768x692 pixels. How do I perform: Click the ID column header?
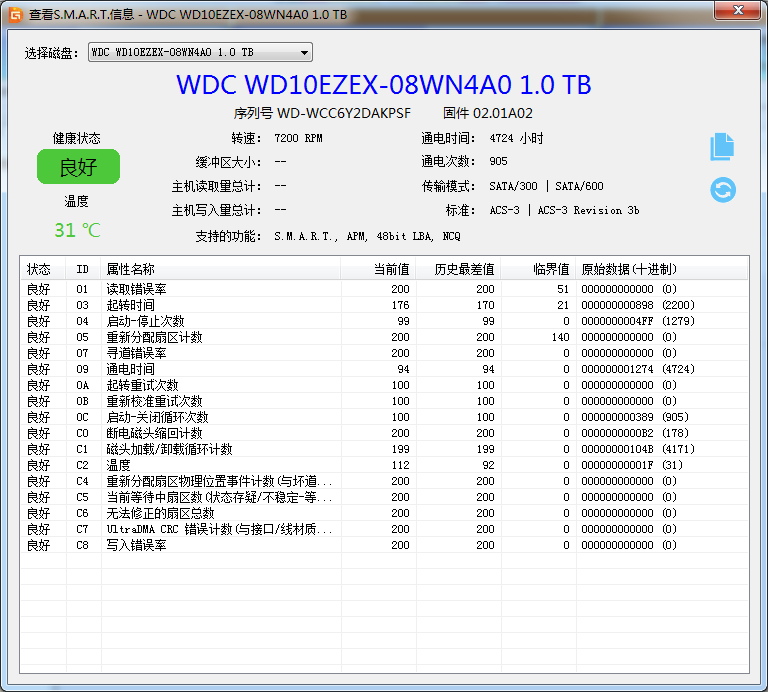[x=83, y=269]
